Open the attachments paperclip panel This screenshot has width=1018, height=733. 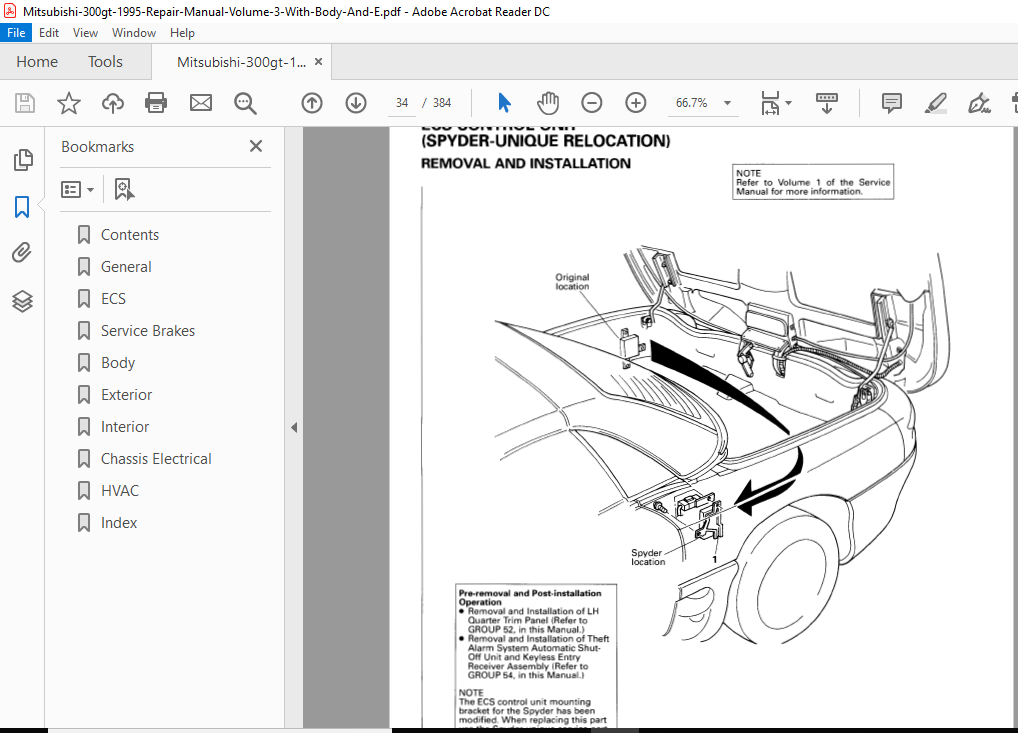click(22, 253)
